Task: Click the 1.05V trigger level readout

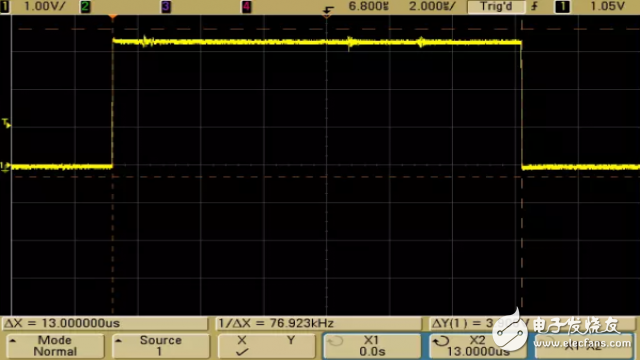Action: pos(607,6)
